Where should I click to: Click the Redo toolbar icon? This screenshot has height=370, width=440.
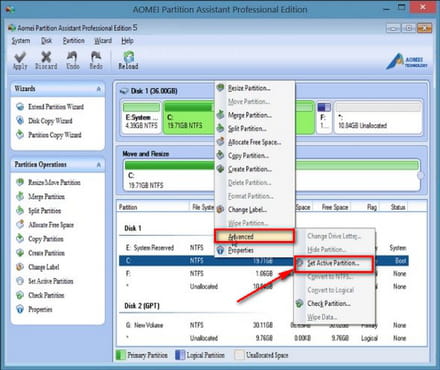coord(96,61)
